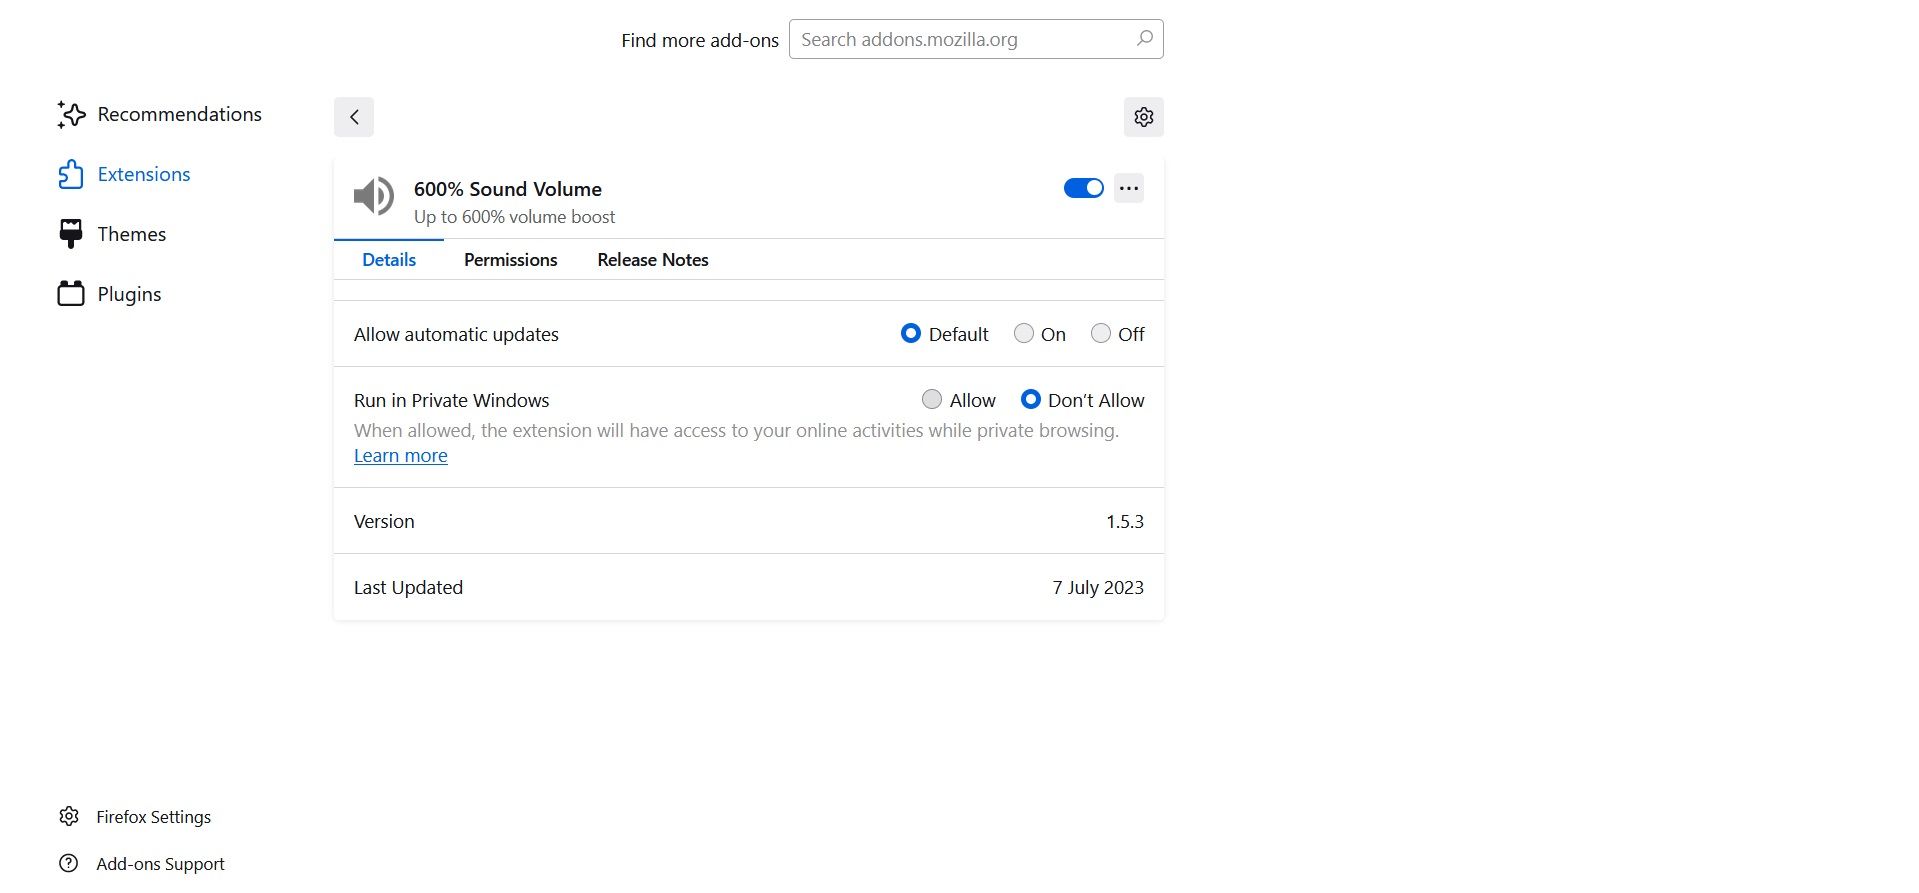The width and height of the screenshot is (1919, 893).
Task: Click the Extensions puzzle piece icon
Action: [70, 174]
